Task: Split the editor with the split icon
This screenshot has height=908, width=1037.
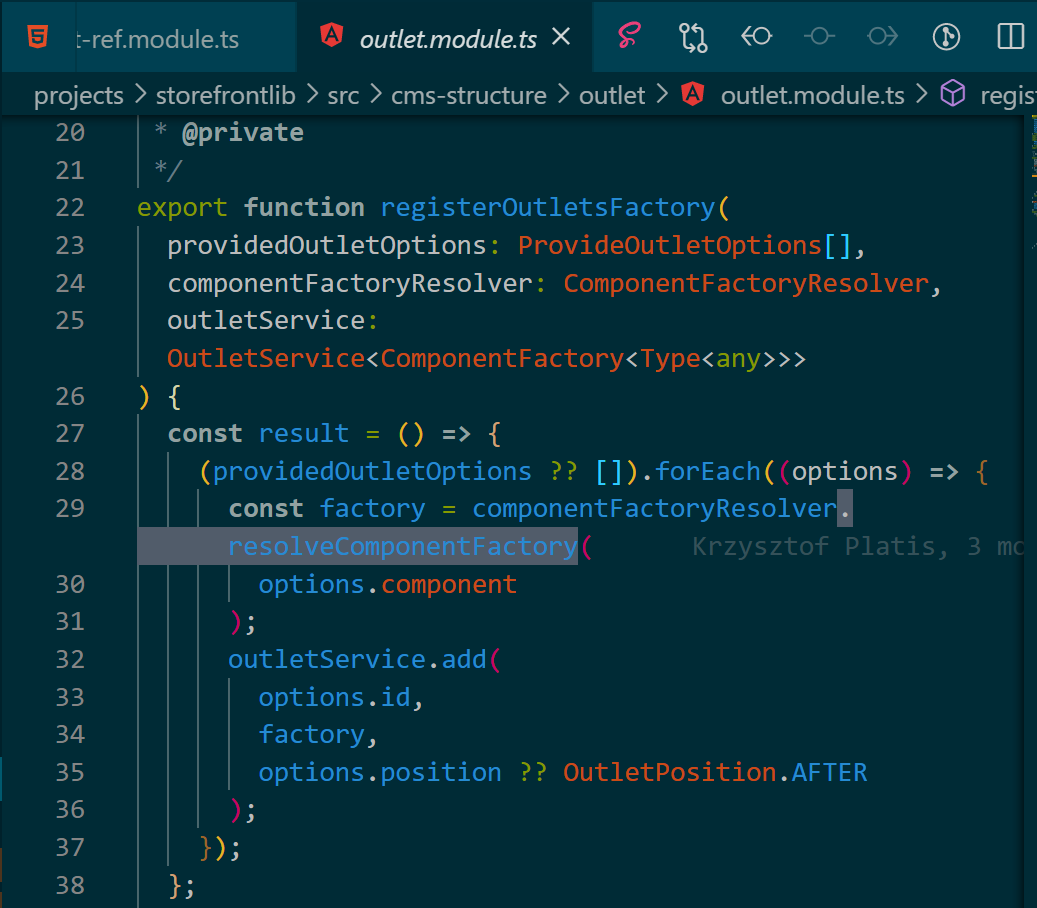Action: click(1010, 36)
